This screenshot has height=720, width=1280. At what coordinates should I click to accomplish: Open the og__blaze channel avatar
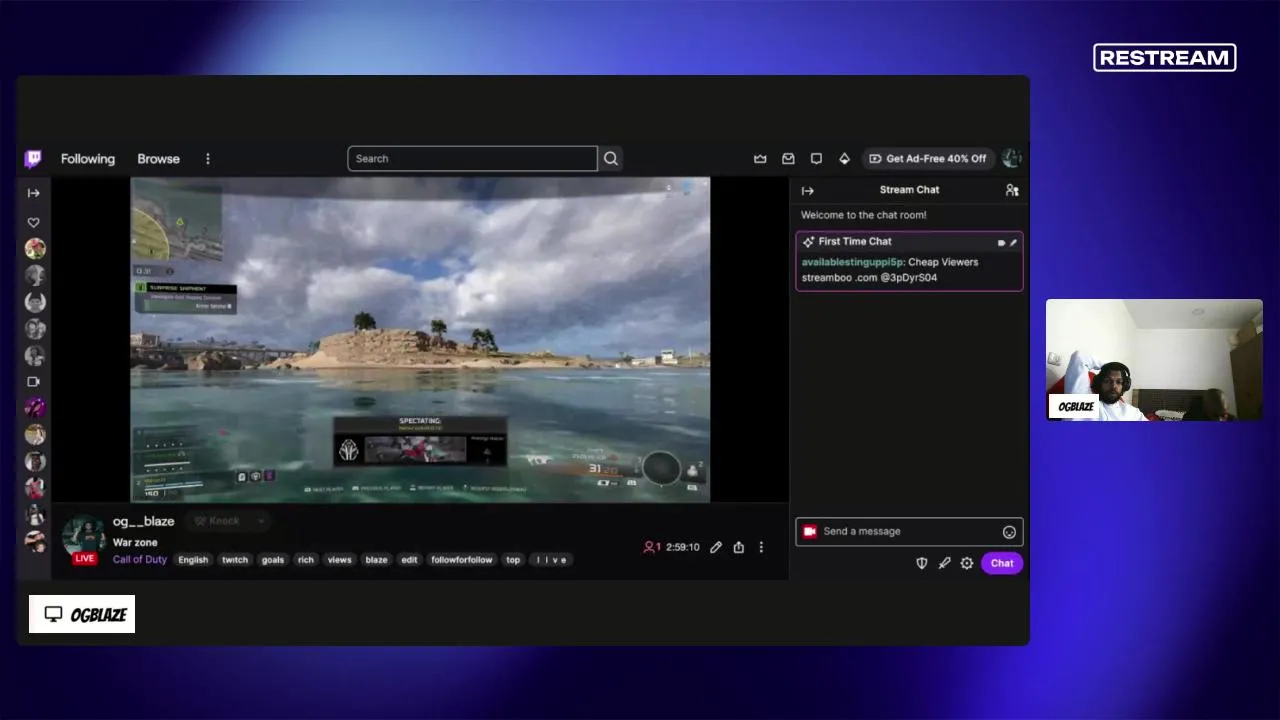(84, 537)
